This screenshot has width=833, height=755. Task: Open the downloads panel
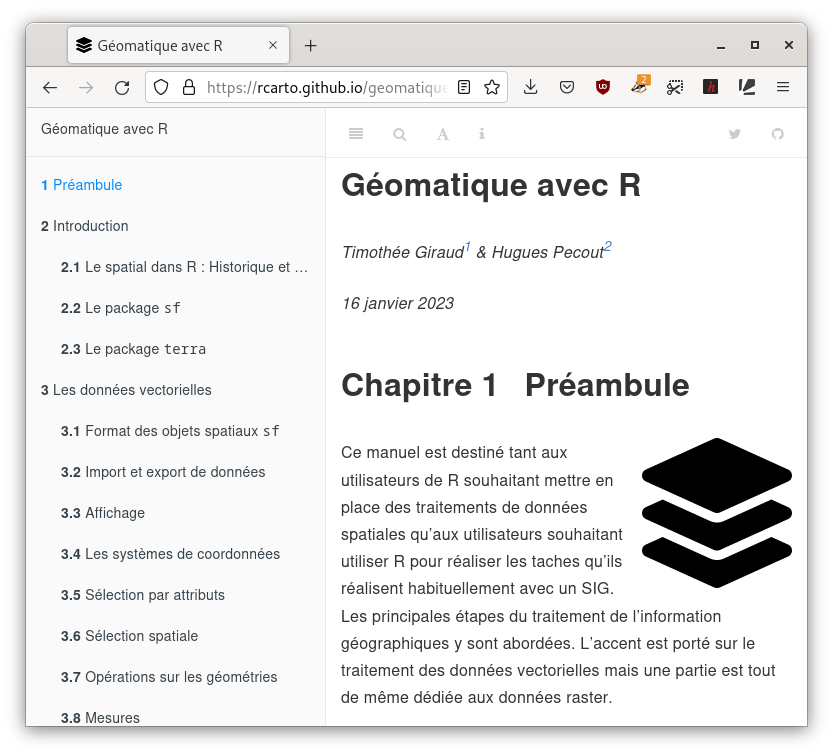pos(531,87)
